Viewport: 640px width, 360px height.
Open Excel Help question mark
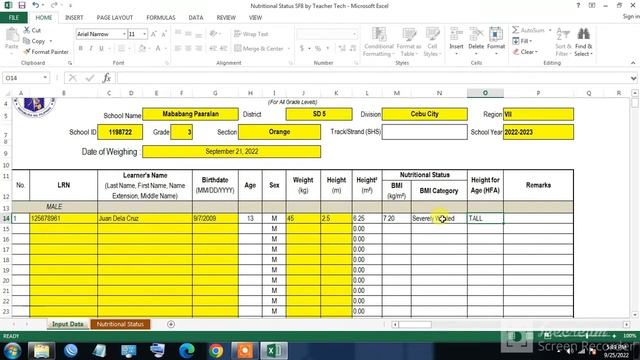pos(578,5)
